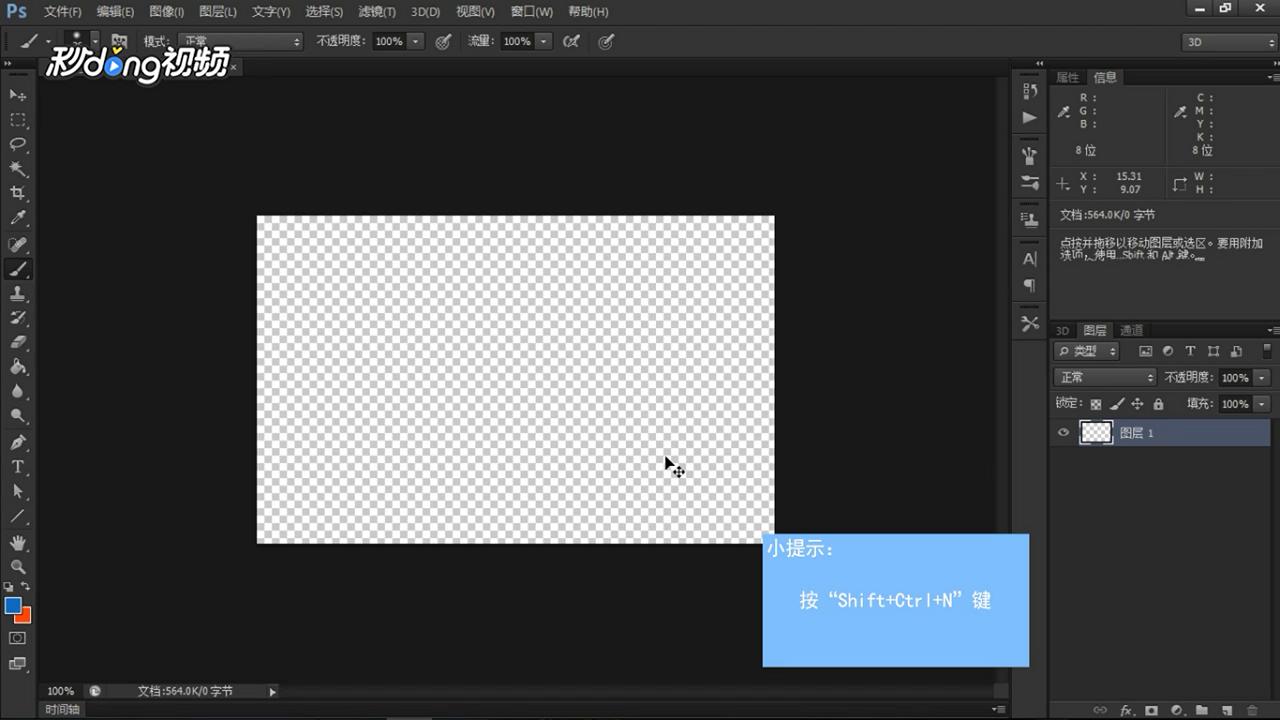Select the Hand tool
This screenshot has height=720, width=1280.
[x=18, y=543]
